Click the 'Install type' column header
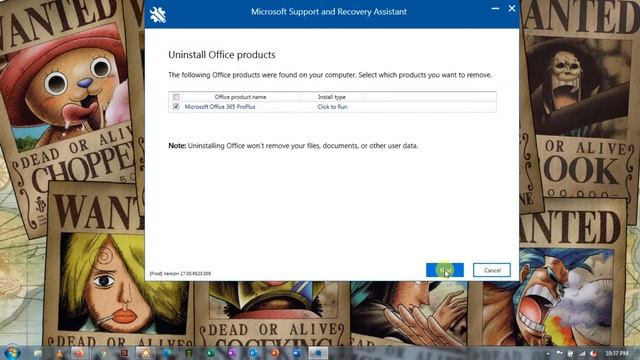640x360 pixels. [331, 97]
